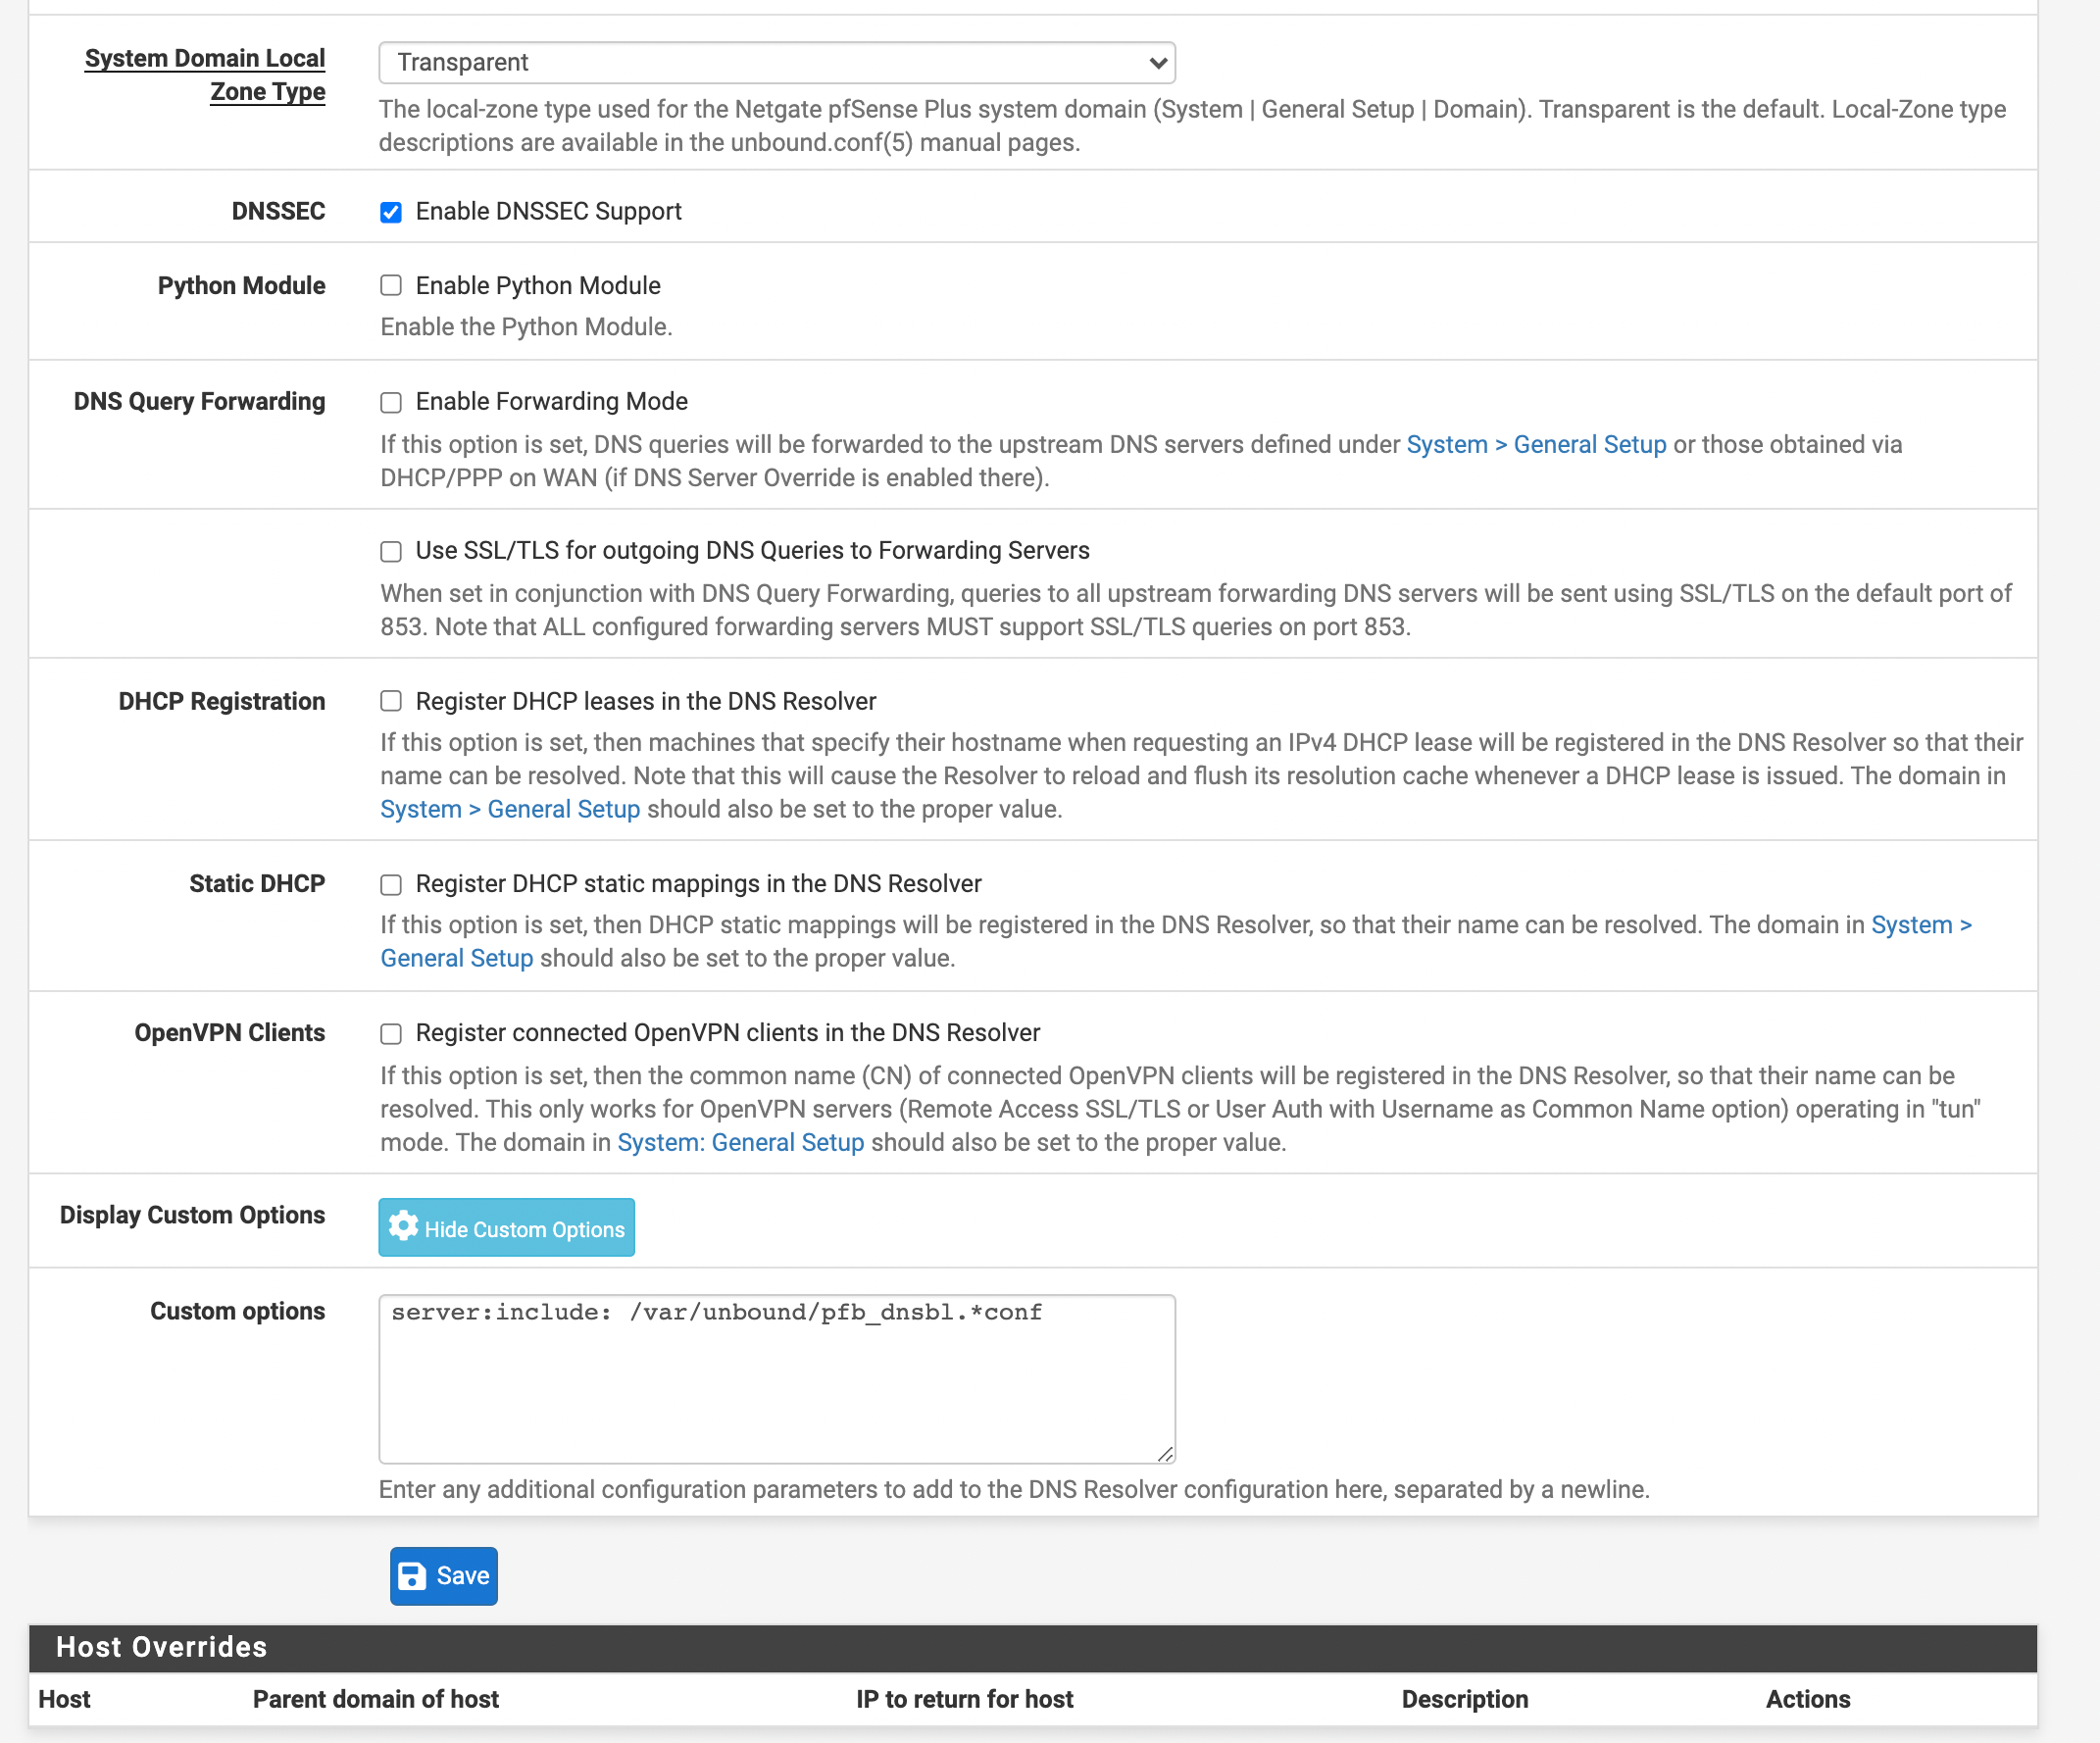Click the Hide Custom Options button
This screenshot has width=2100, height=1743.
506,1227
